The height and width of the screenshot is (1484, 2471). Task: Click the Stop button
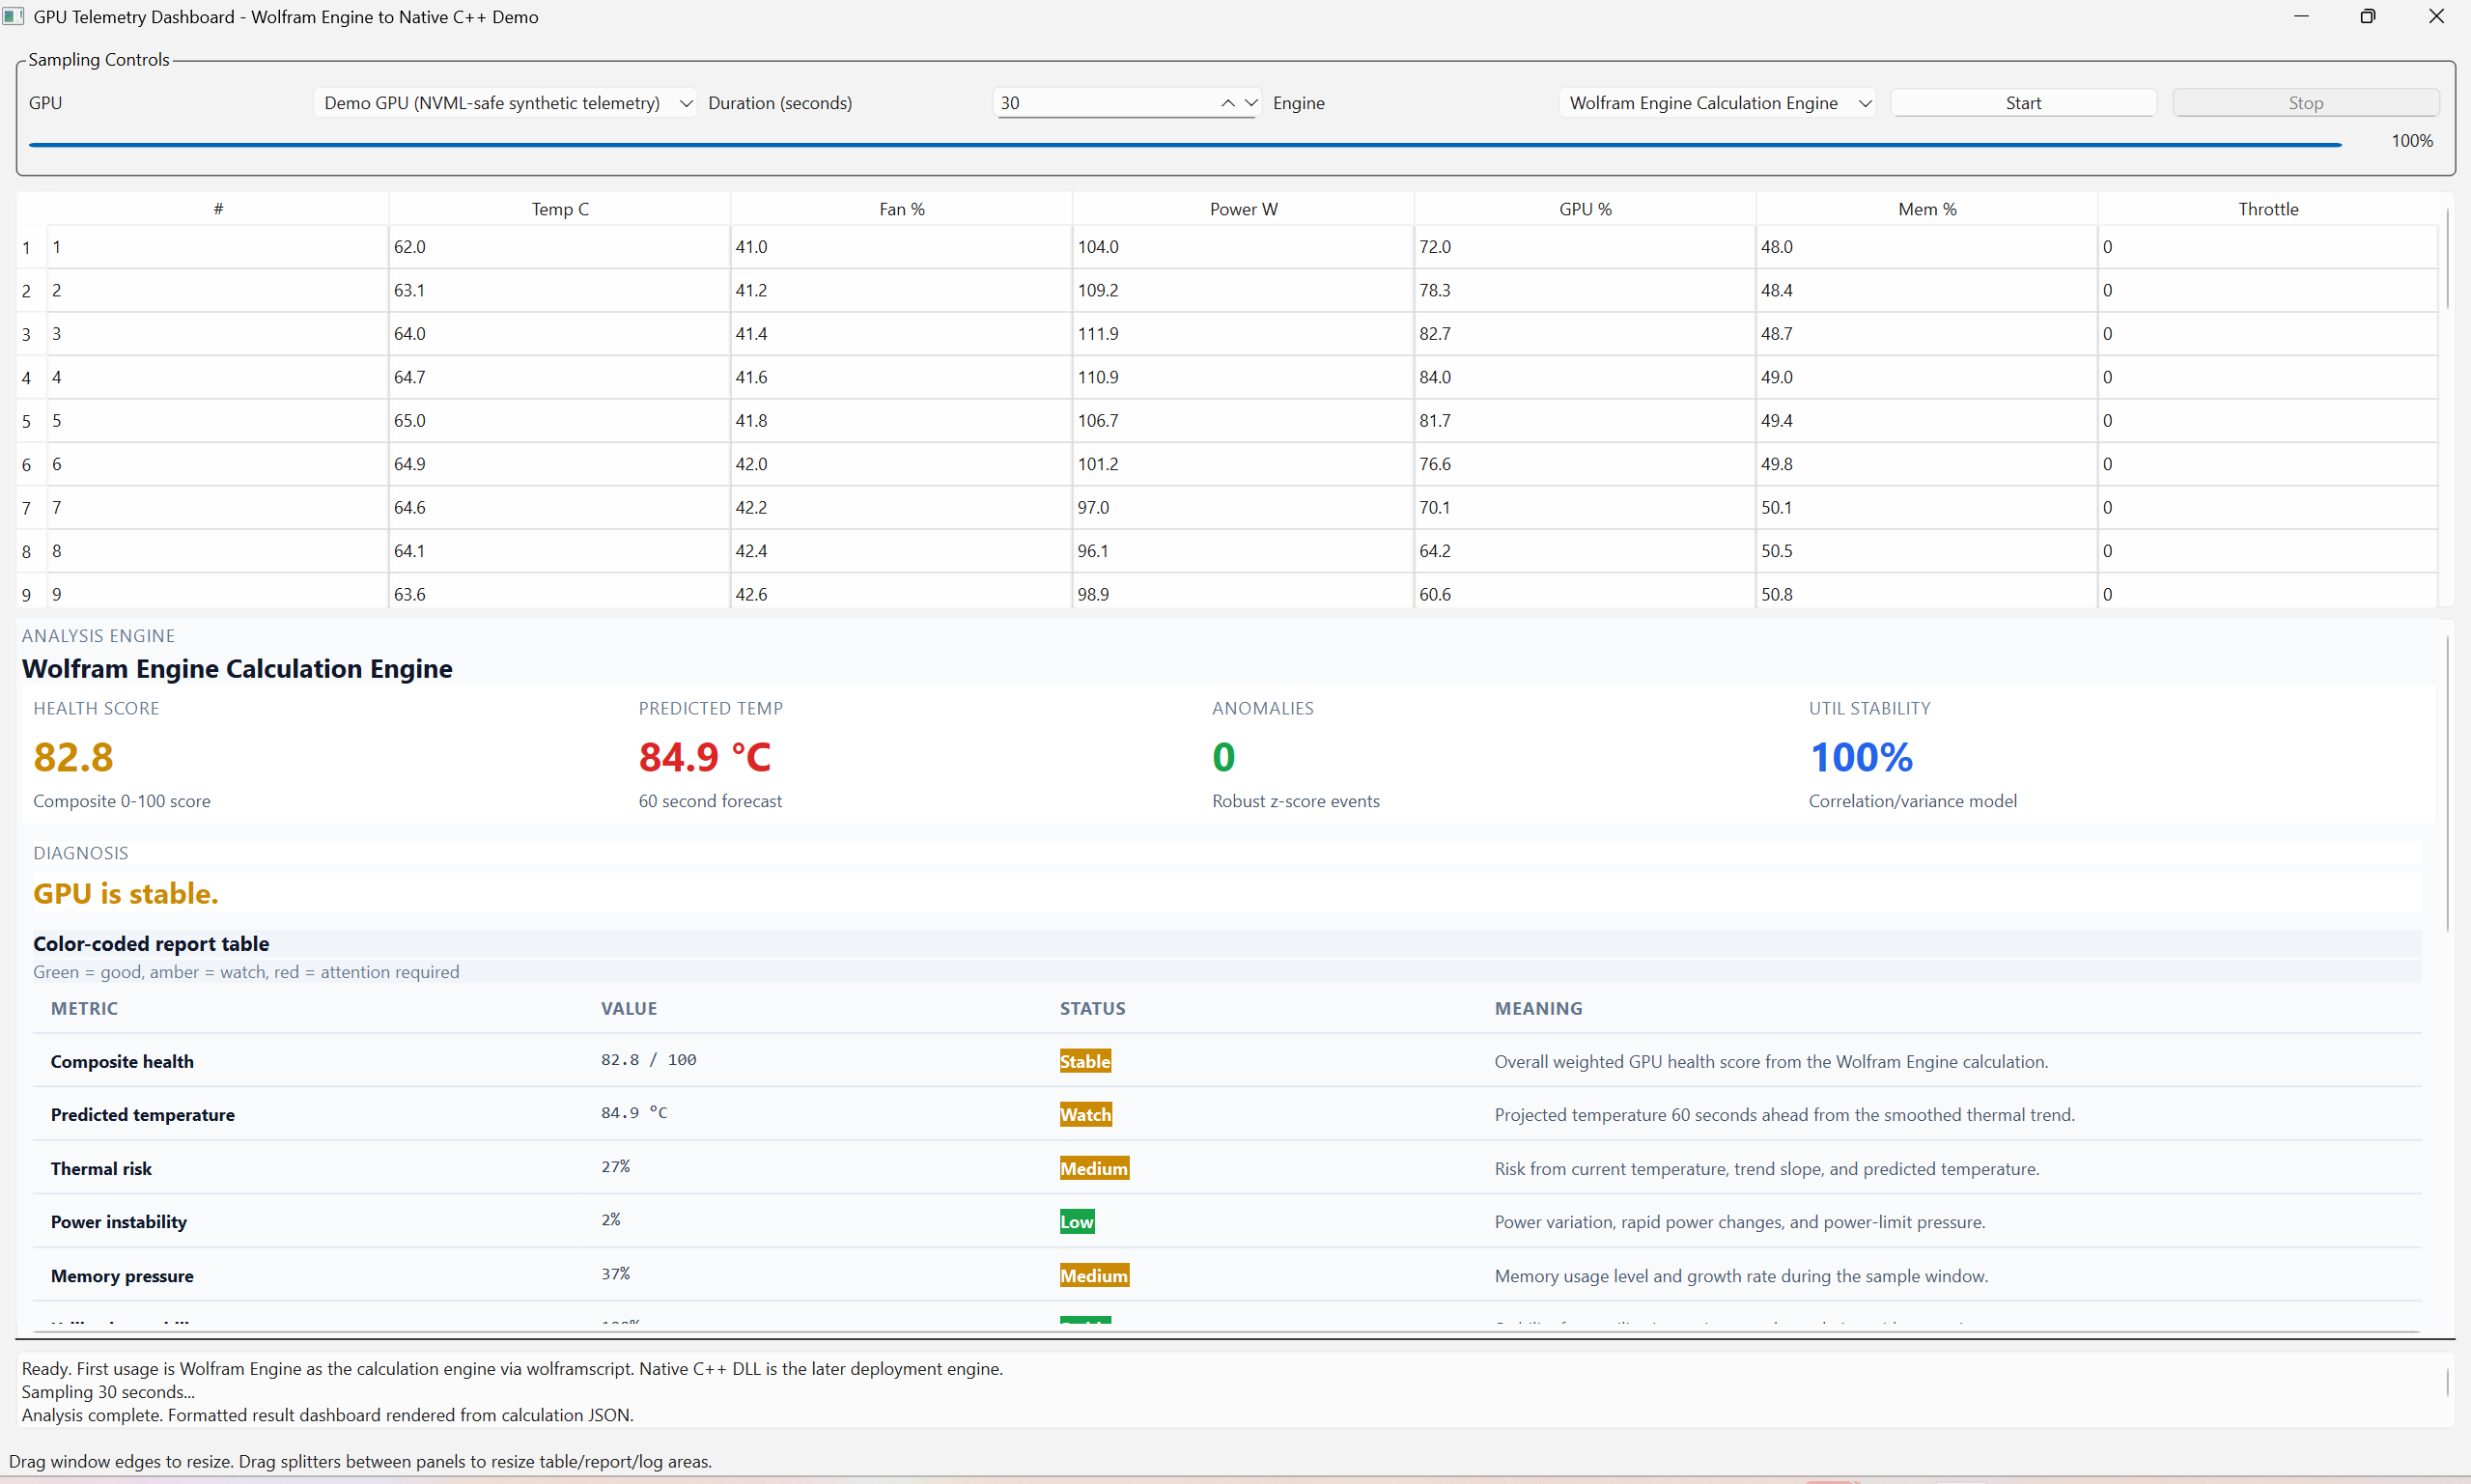click(x=2305, y=103)
